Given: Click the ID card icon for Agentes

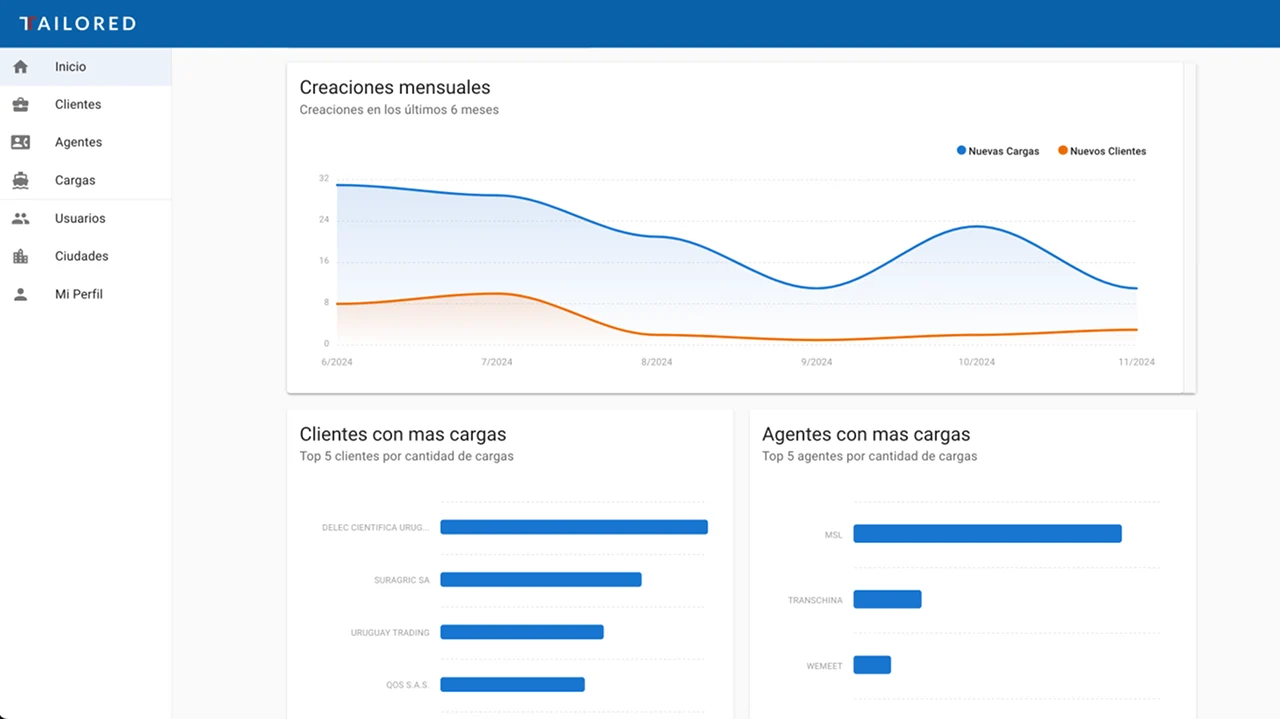Looking at the screenshot, I should click(x=20, y=143).
